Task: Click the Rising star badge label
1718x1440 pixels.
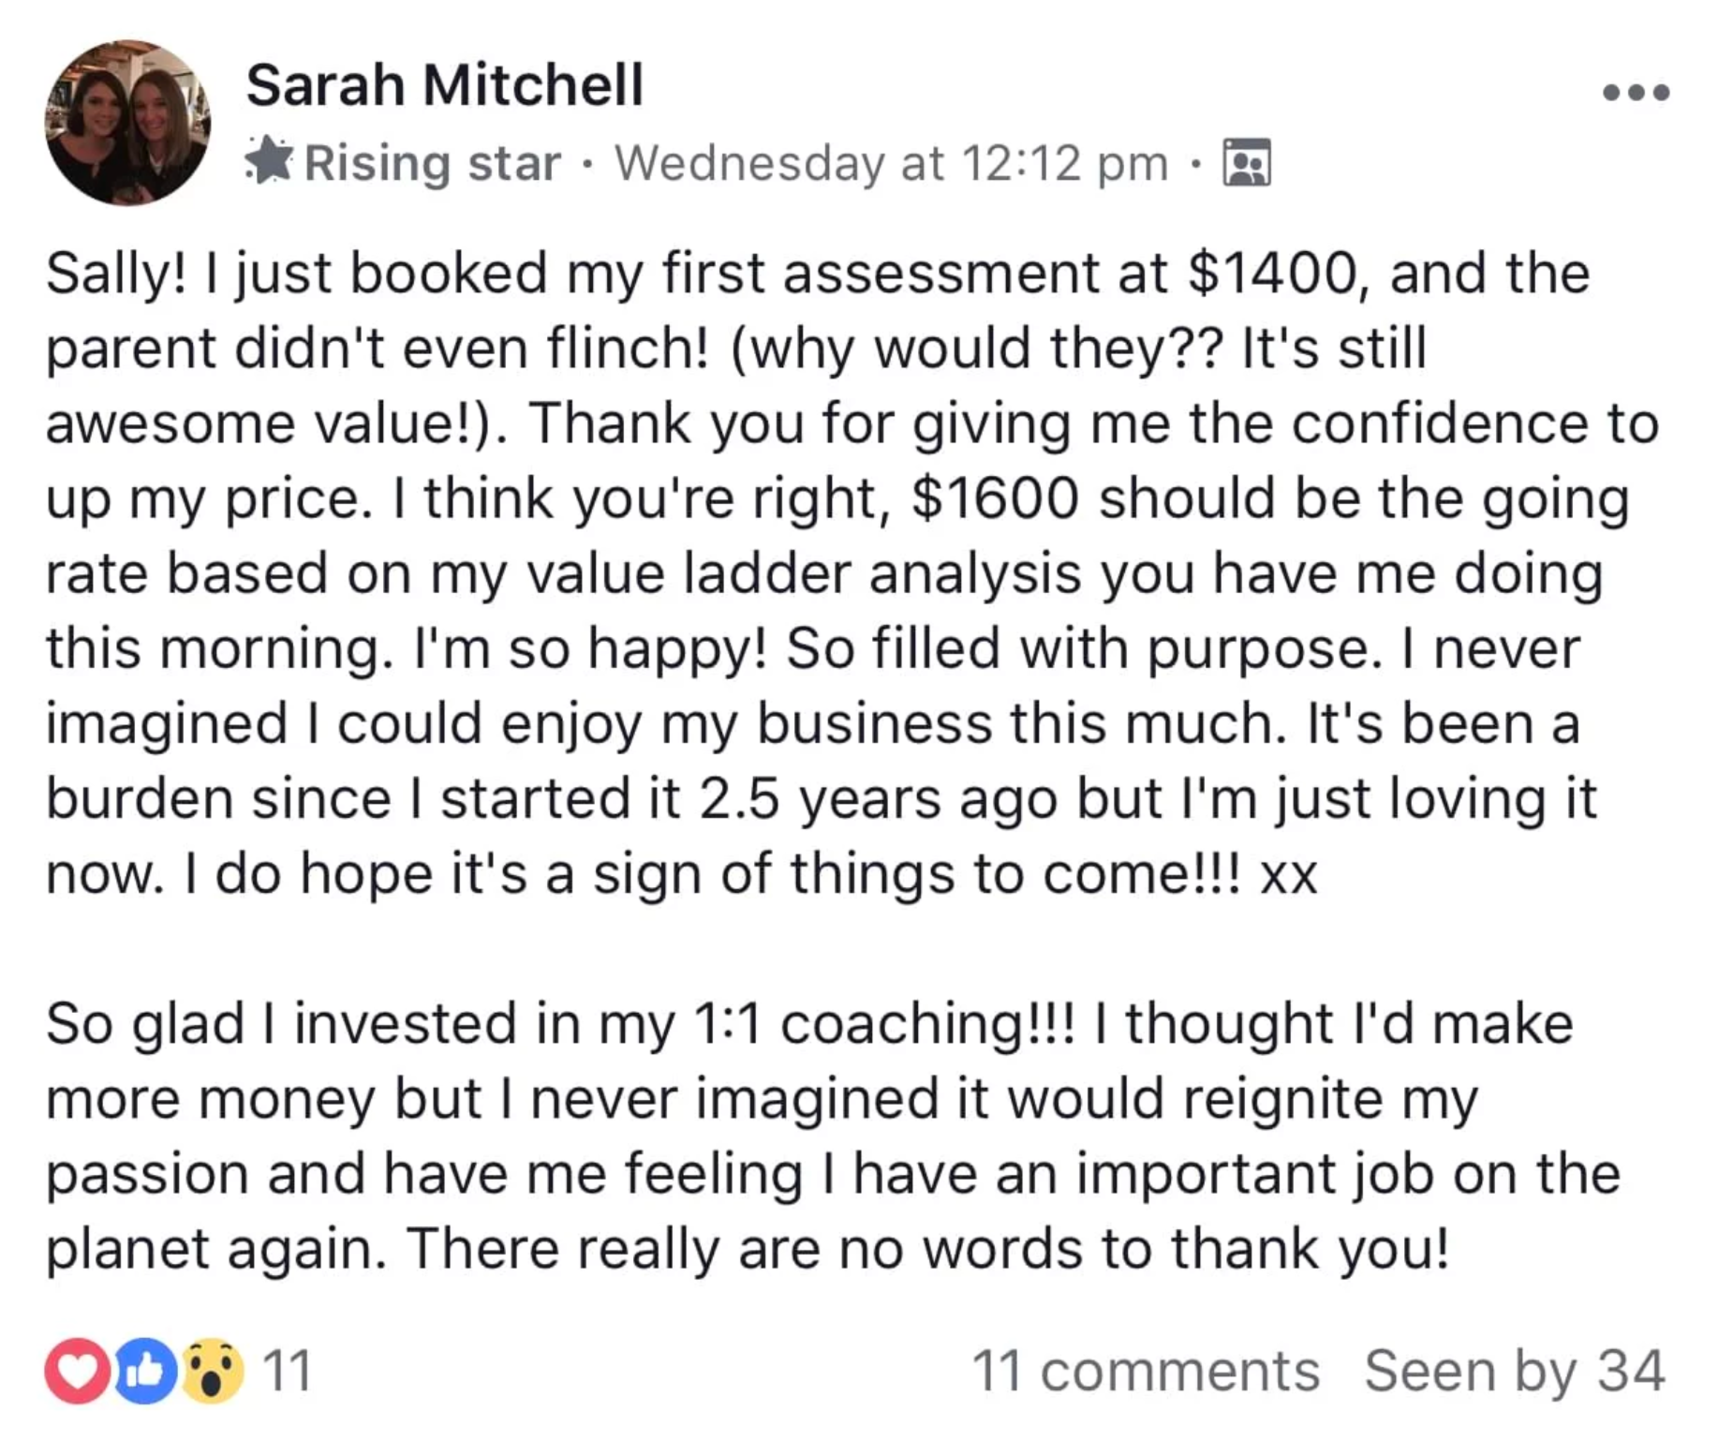Action: (432, 163)
